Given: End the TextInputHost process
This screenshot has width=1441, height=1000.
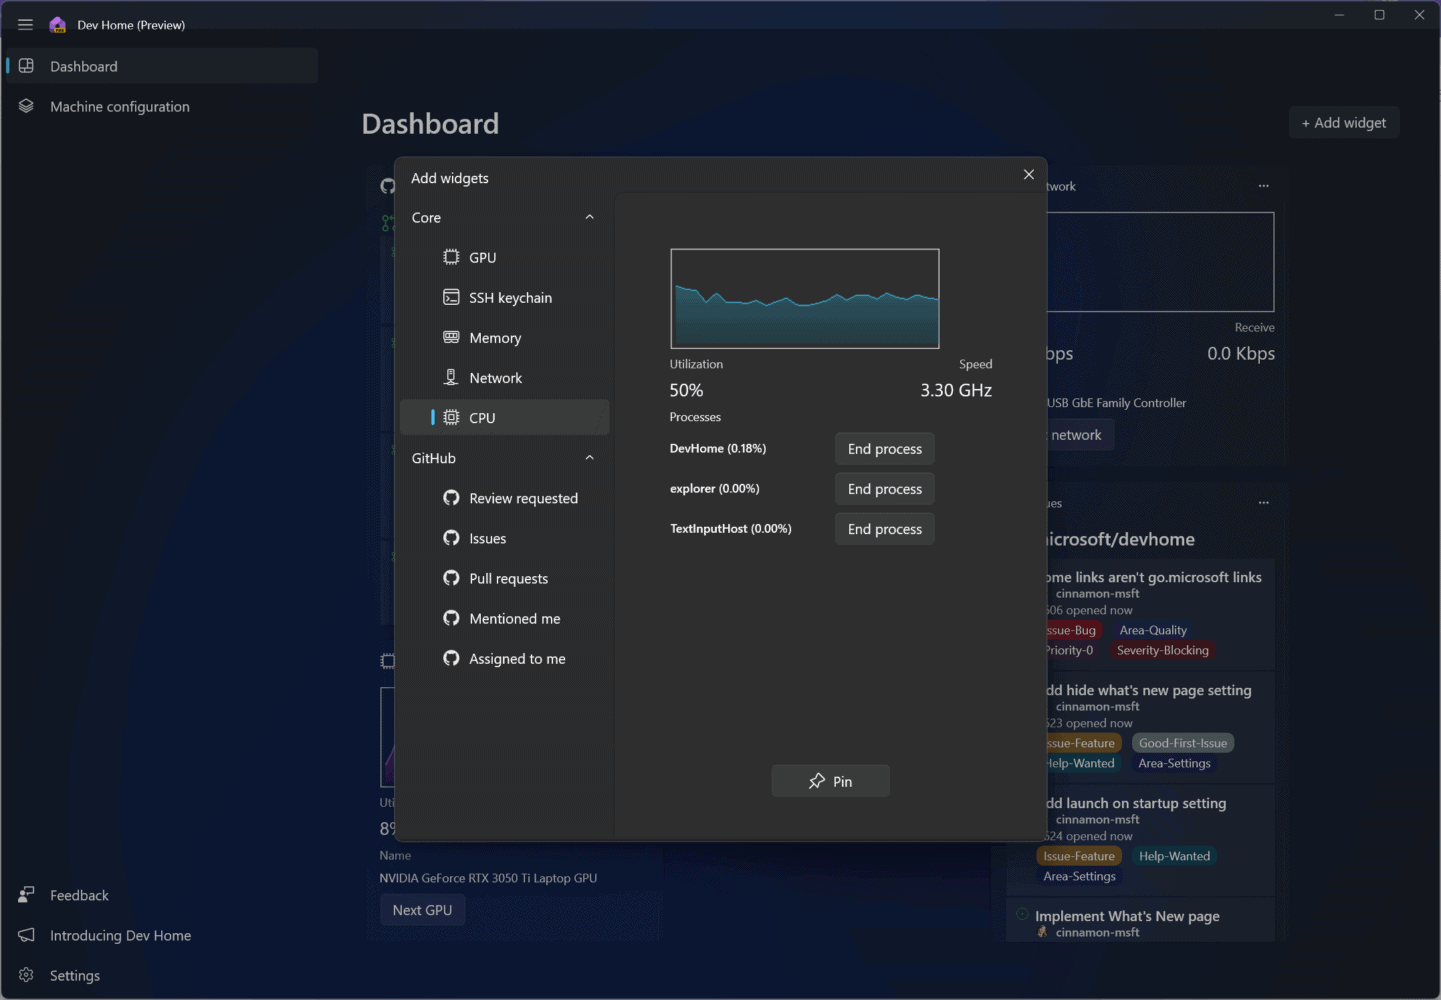Looking at the screenshot, I should coord(885,529).
